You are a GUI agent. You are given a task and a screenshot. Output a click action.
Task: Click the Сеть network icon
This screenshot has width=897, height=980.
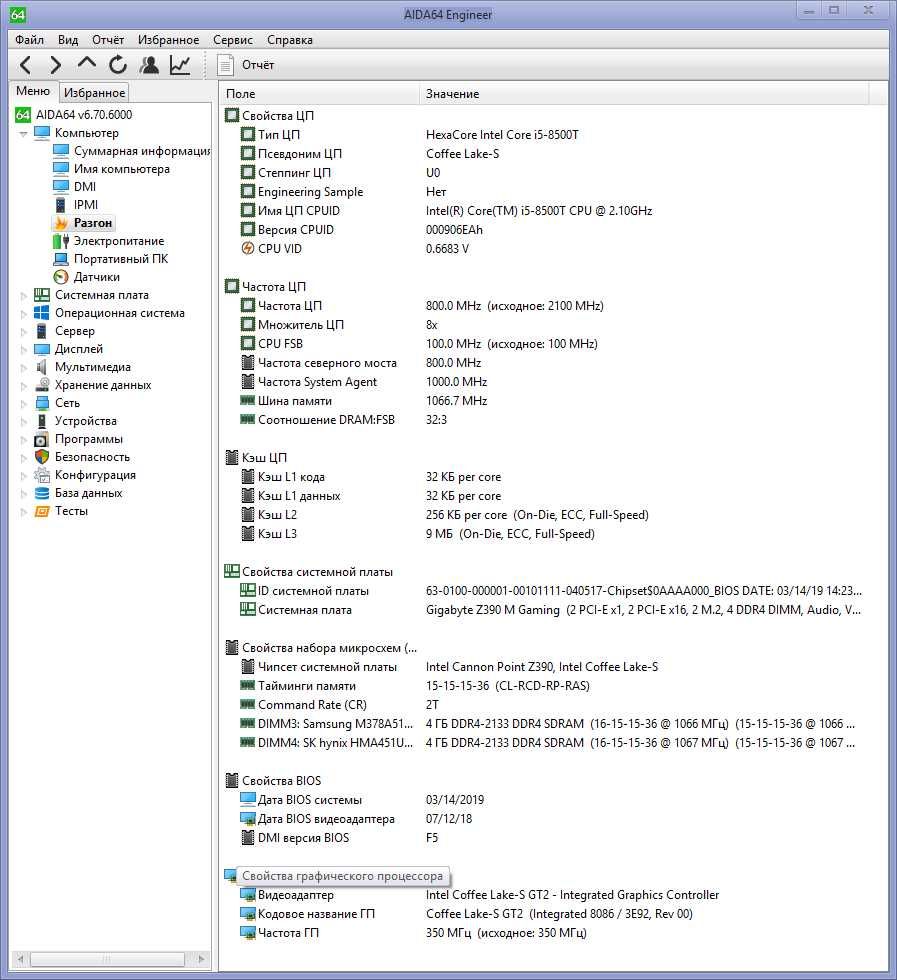pos(42,403)
